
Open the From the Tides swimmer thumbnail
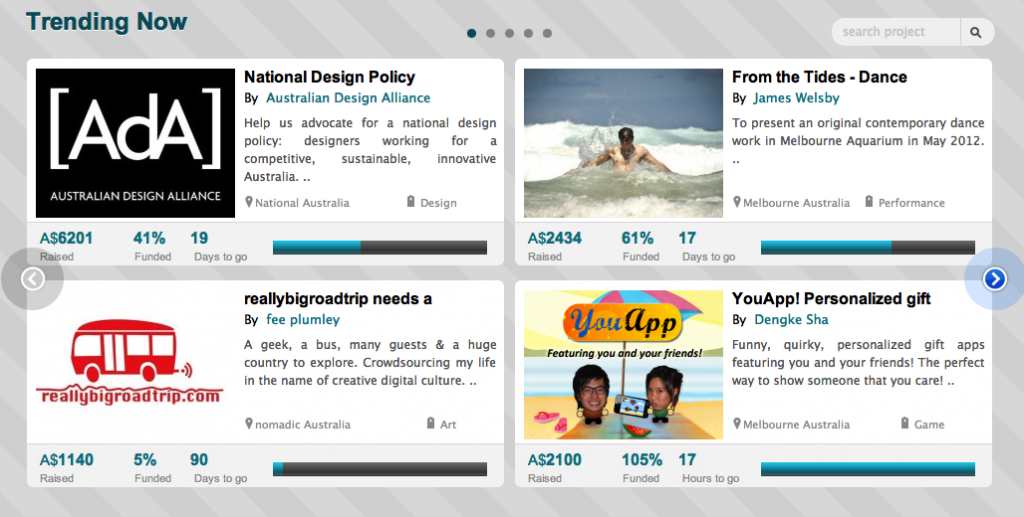pyautogui.click(x=623, y=143)
